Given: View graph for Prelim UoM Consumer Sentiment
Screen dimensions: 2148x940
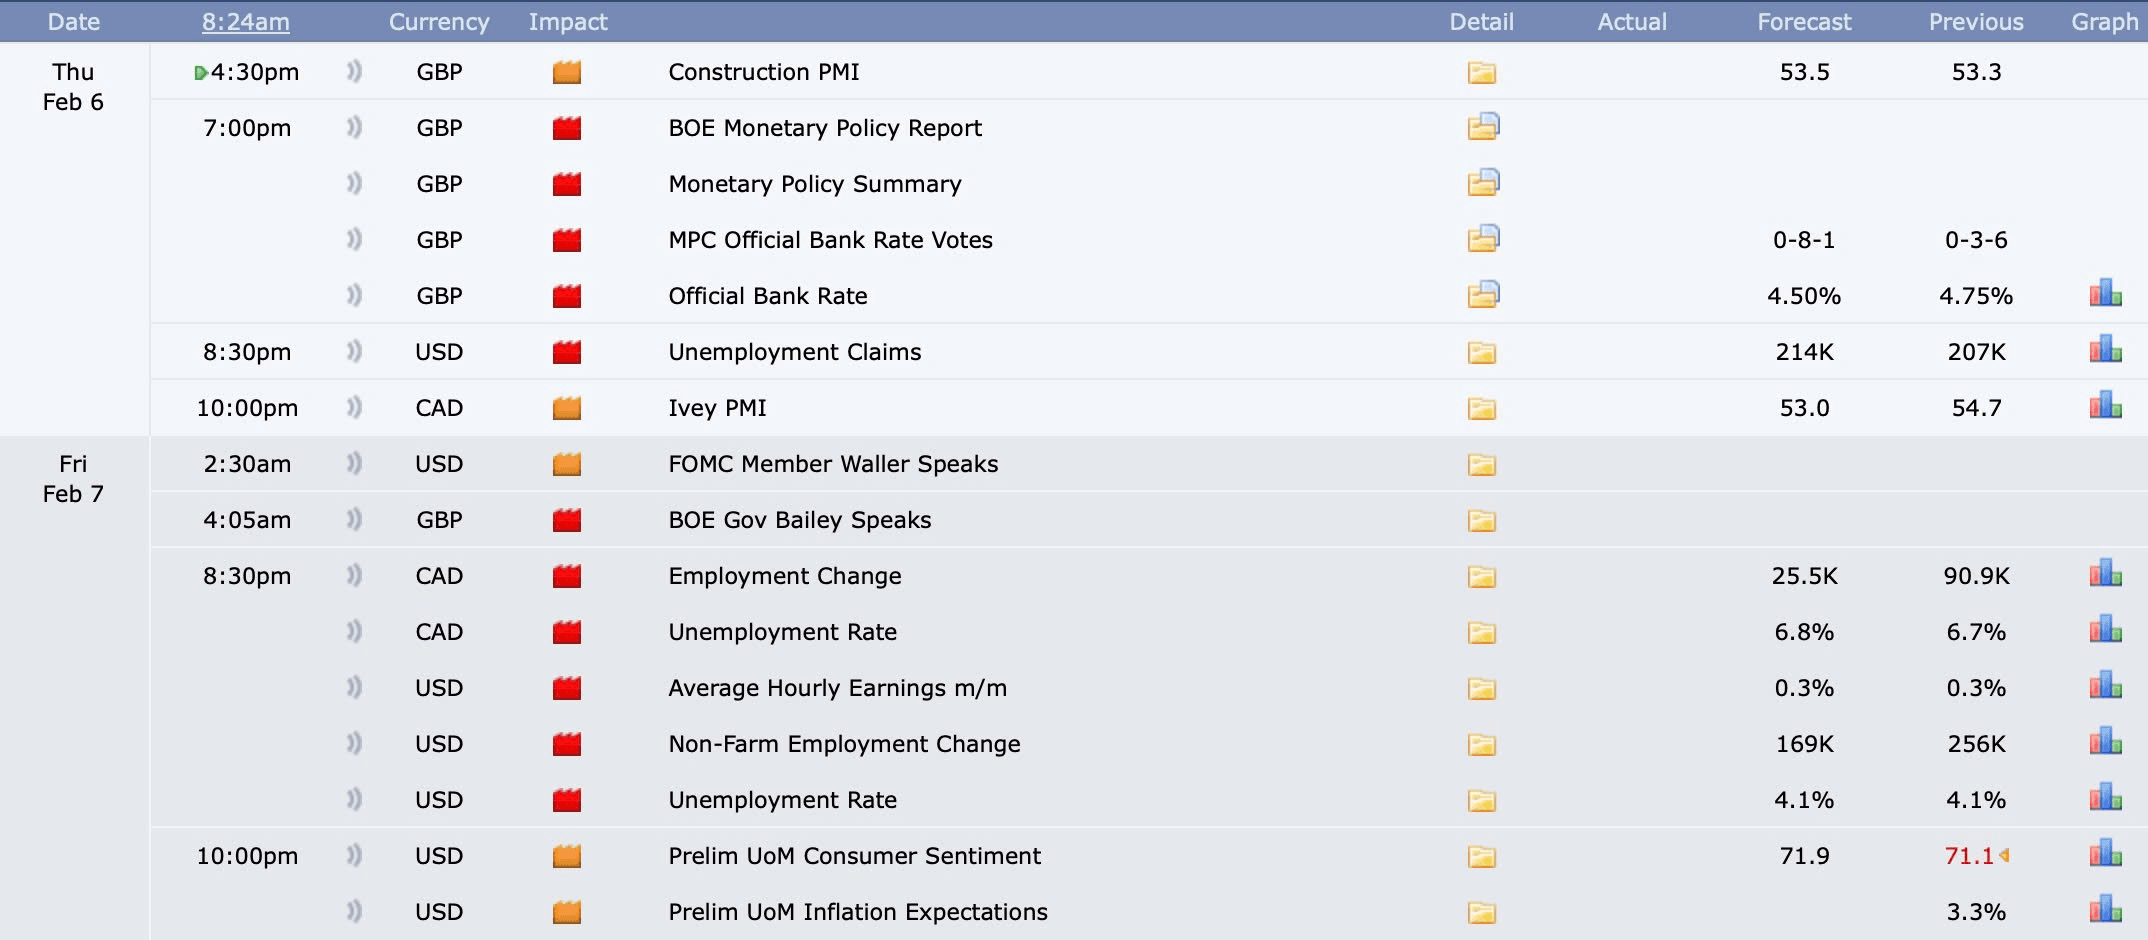Looking at the screenshot, I should point(2105,854).
